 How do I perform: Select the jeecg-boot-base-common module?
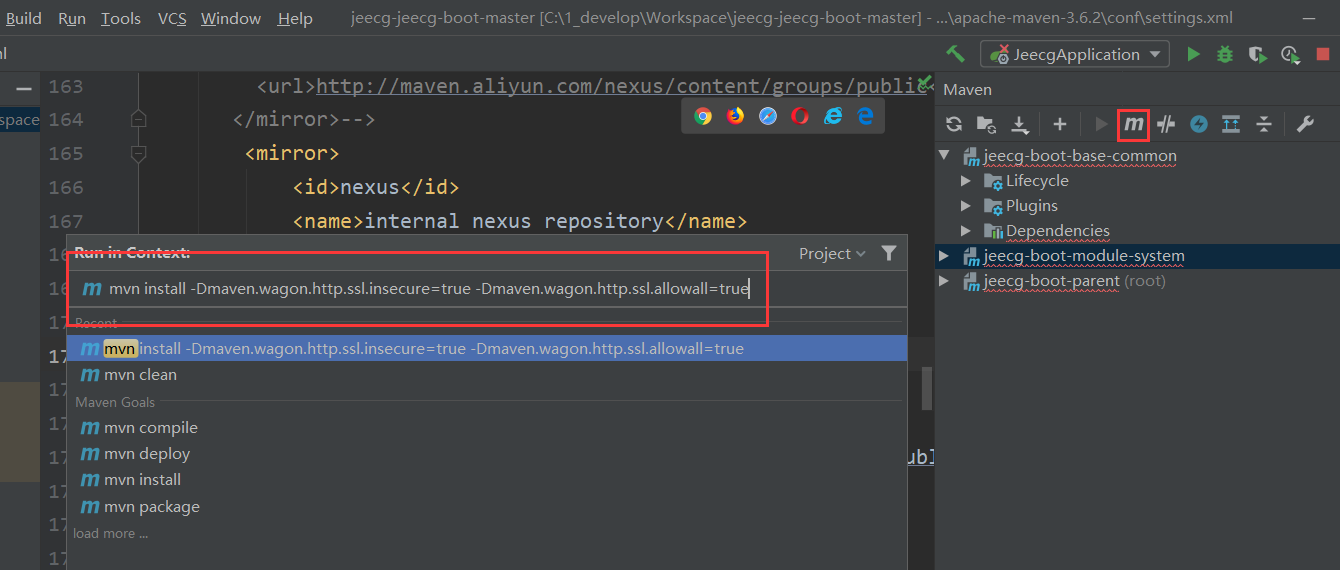pos(1080,156)
